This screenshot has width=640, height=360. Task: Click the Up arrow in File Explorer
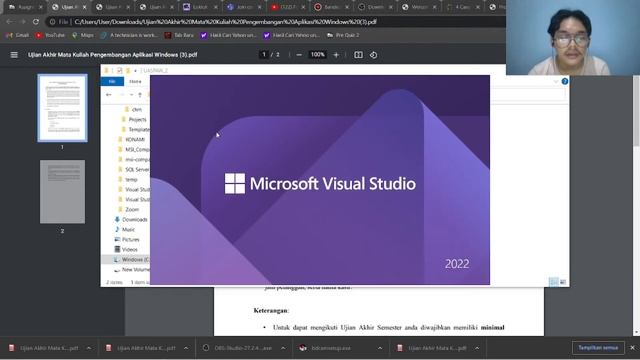(140, 95)
